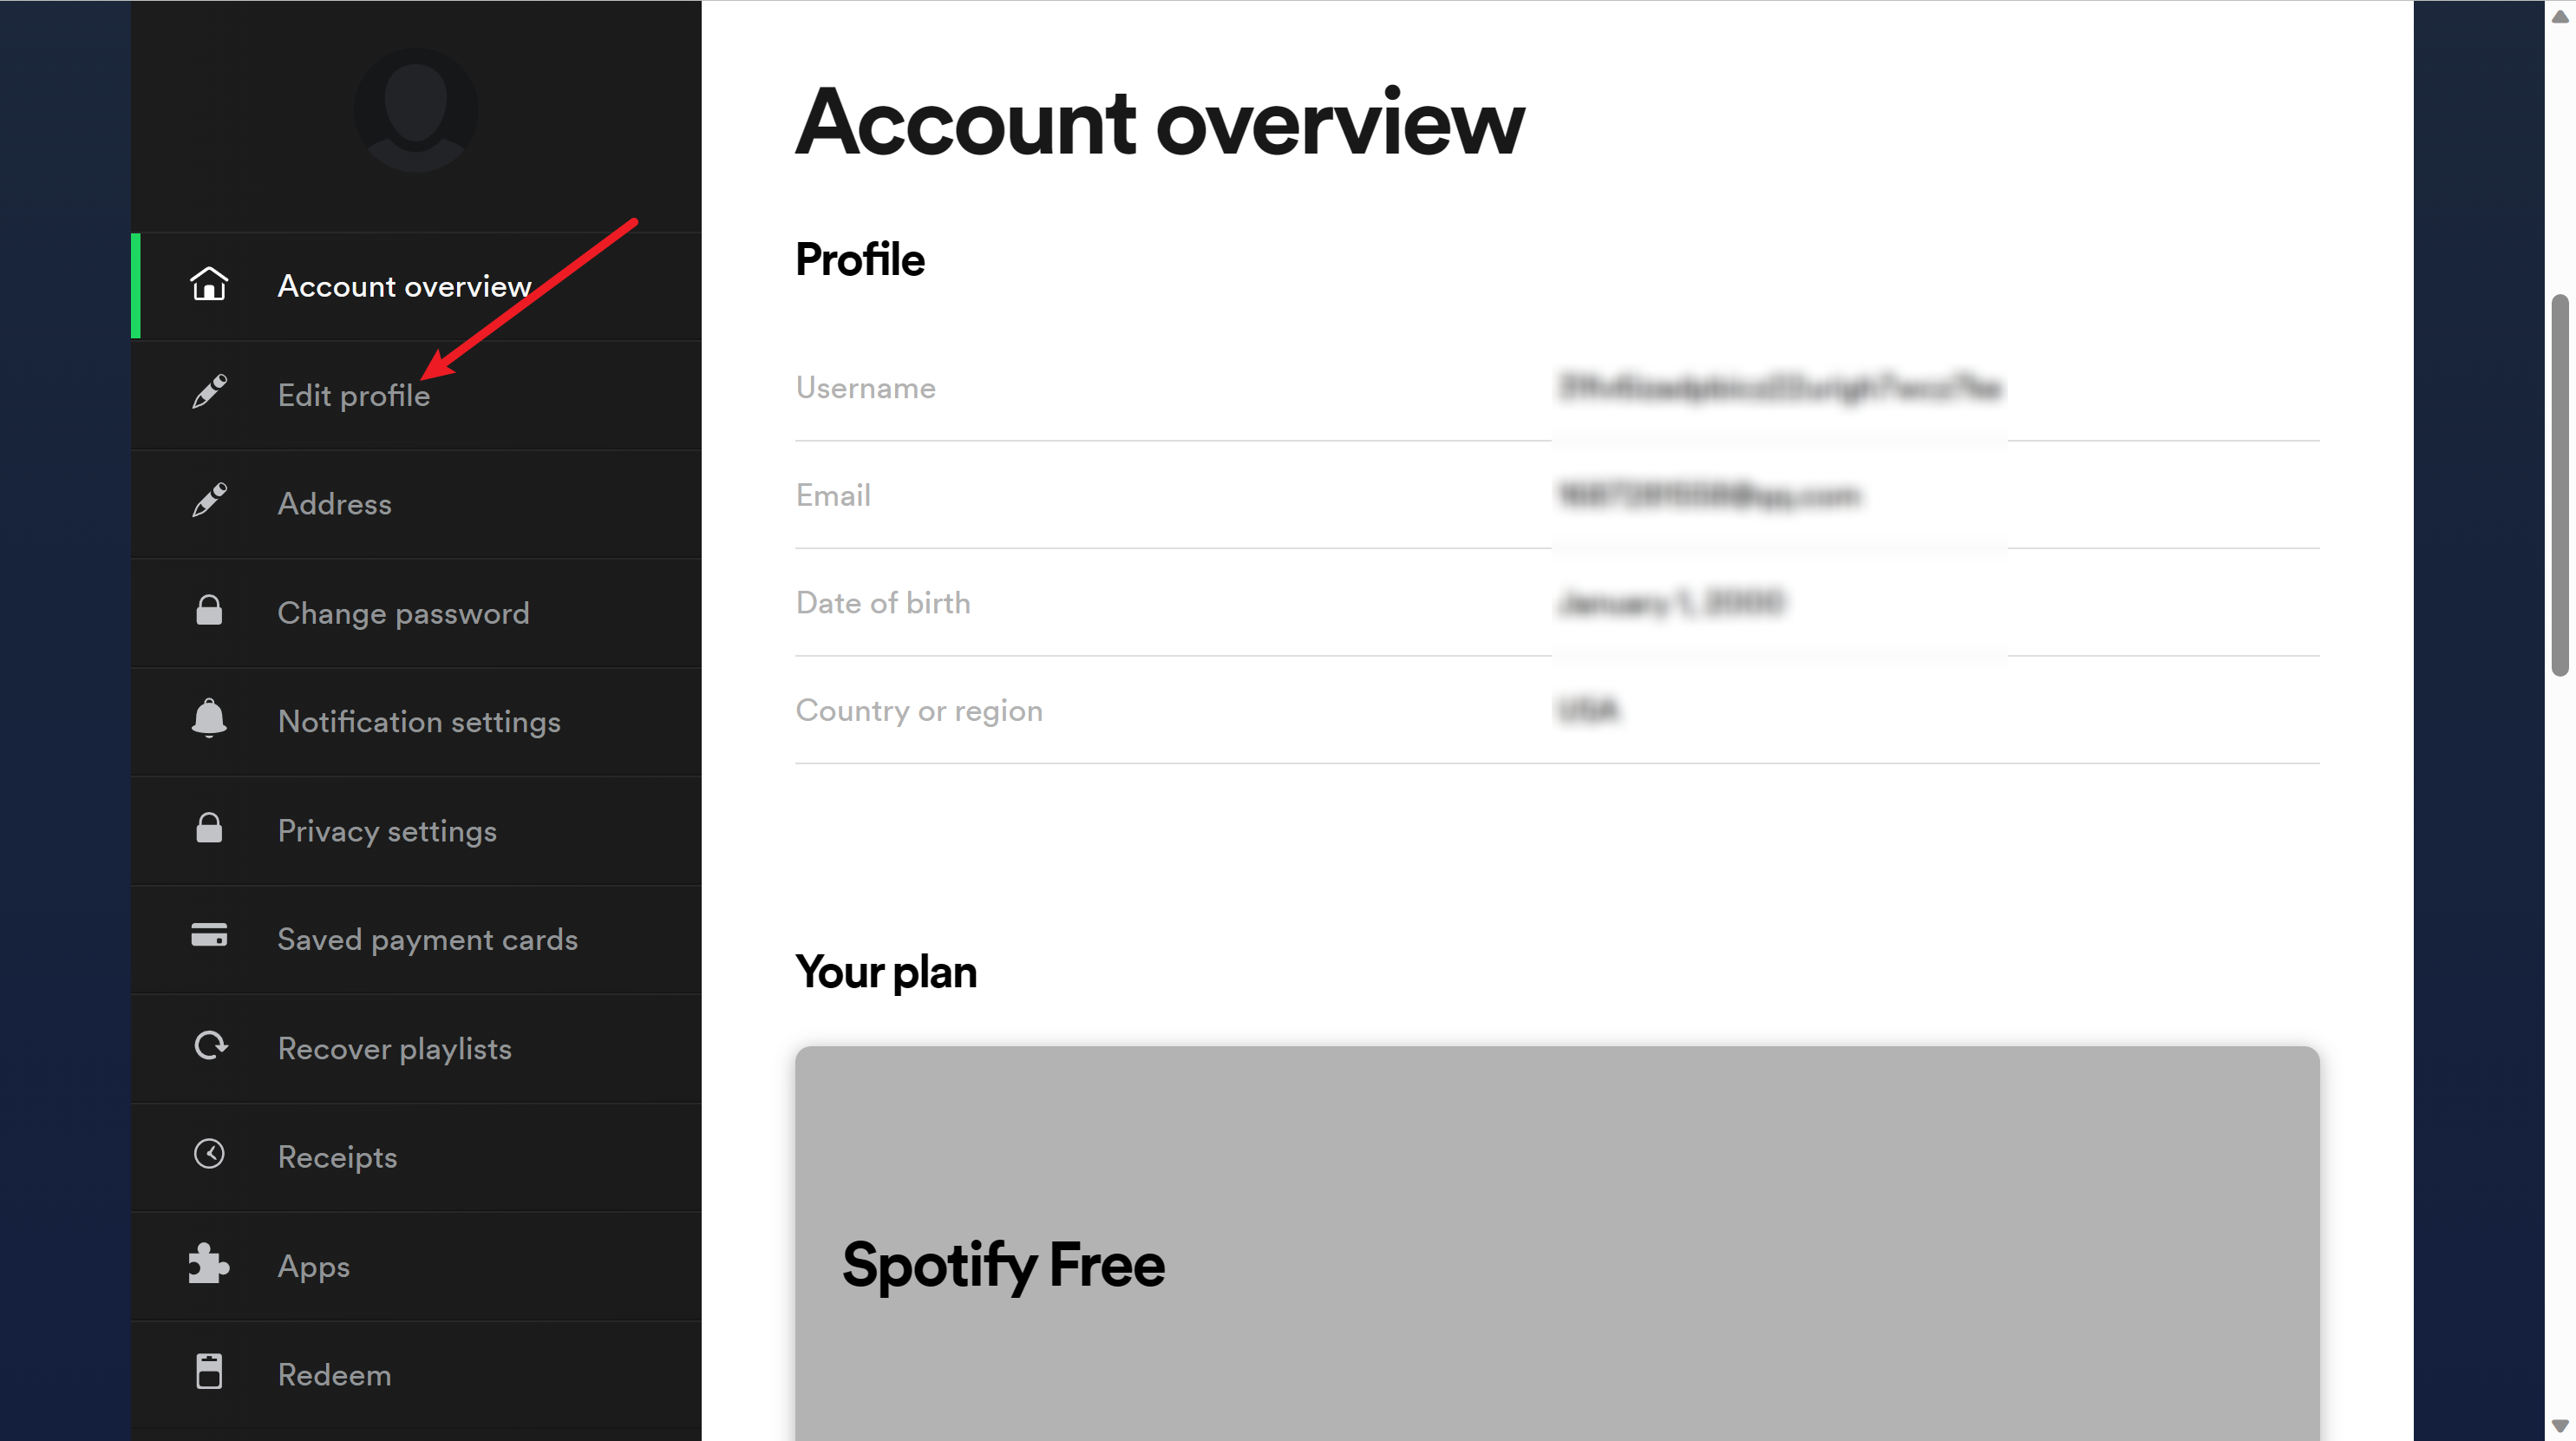Screen dimensions: 2576x1441
Task: Open Notification settings from the sidebar
Action: [419, 721]
